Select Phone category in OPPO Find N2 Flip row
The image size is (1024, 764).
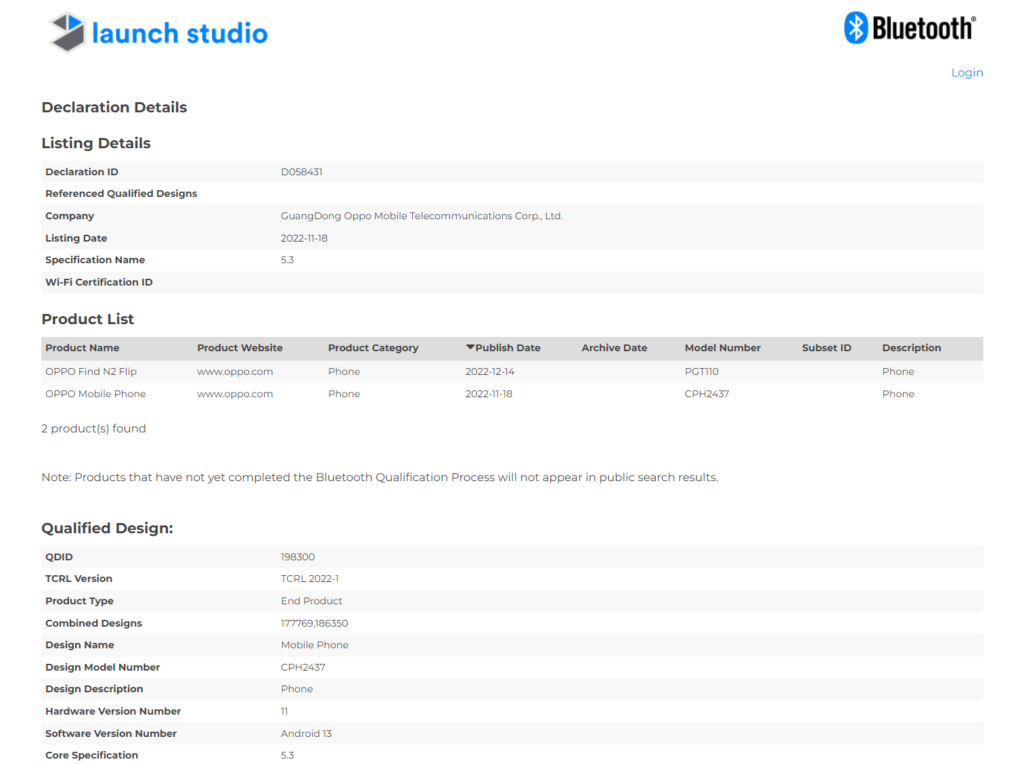tap(344, 372)
